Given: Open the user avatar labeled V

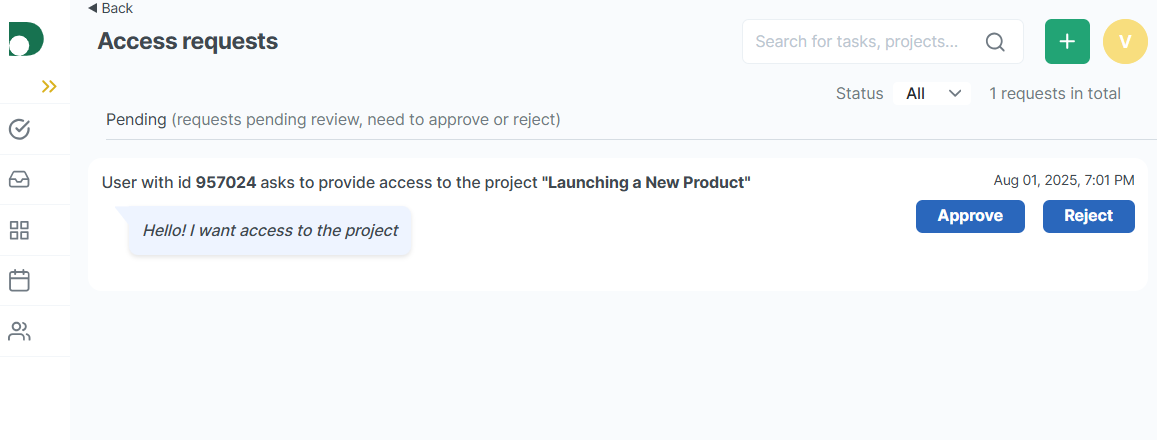Looking at the screenshot, I should click(1125, 42).
